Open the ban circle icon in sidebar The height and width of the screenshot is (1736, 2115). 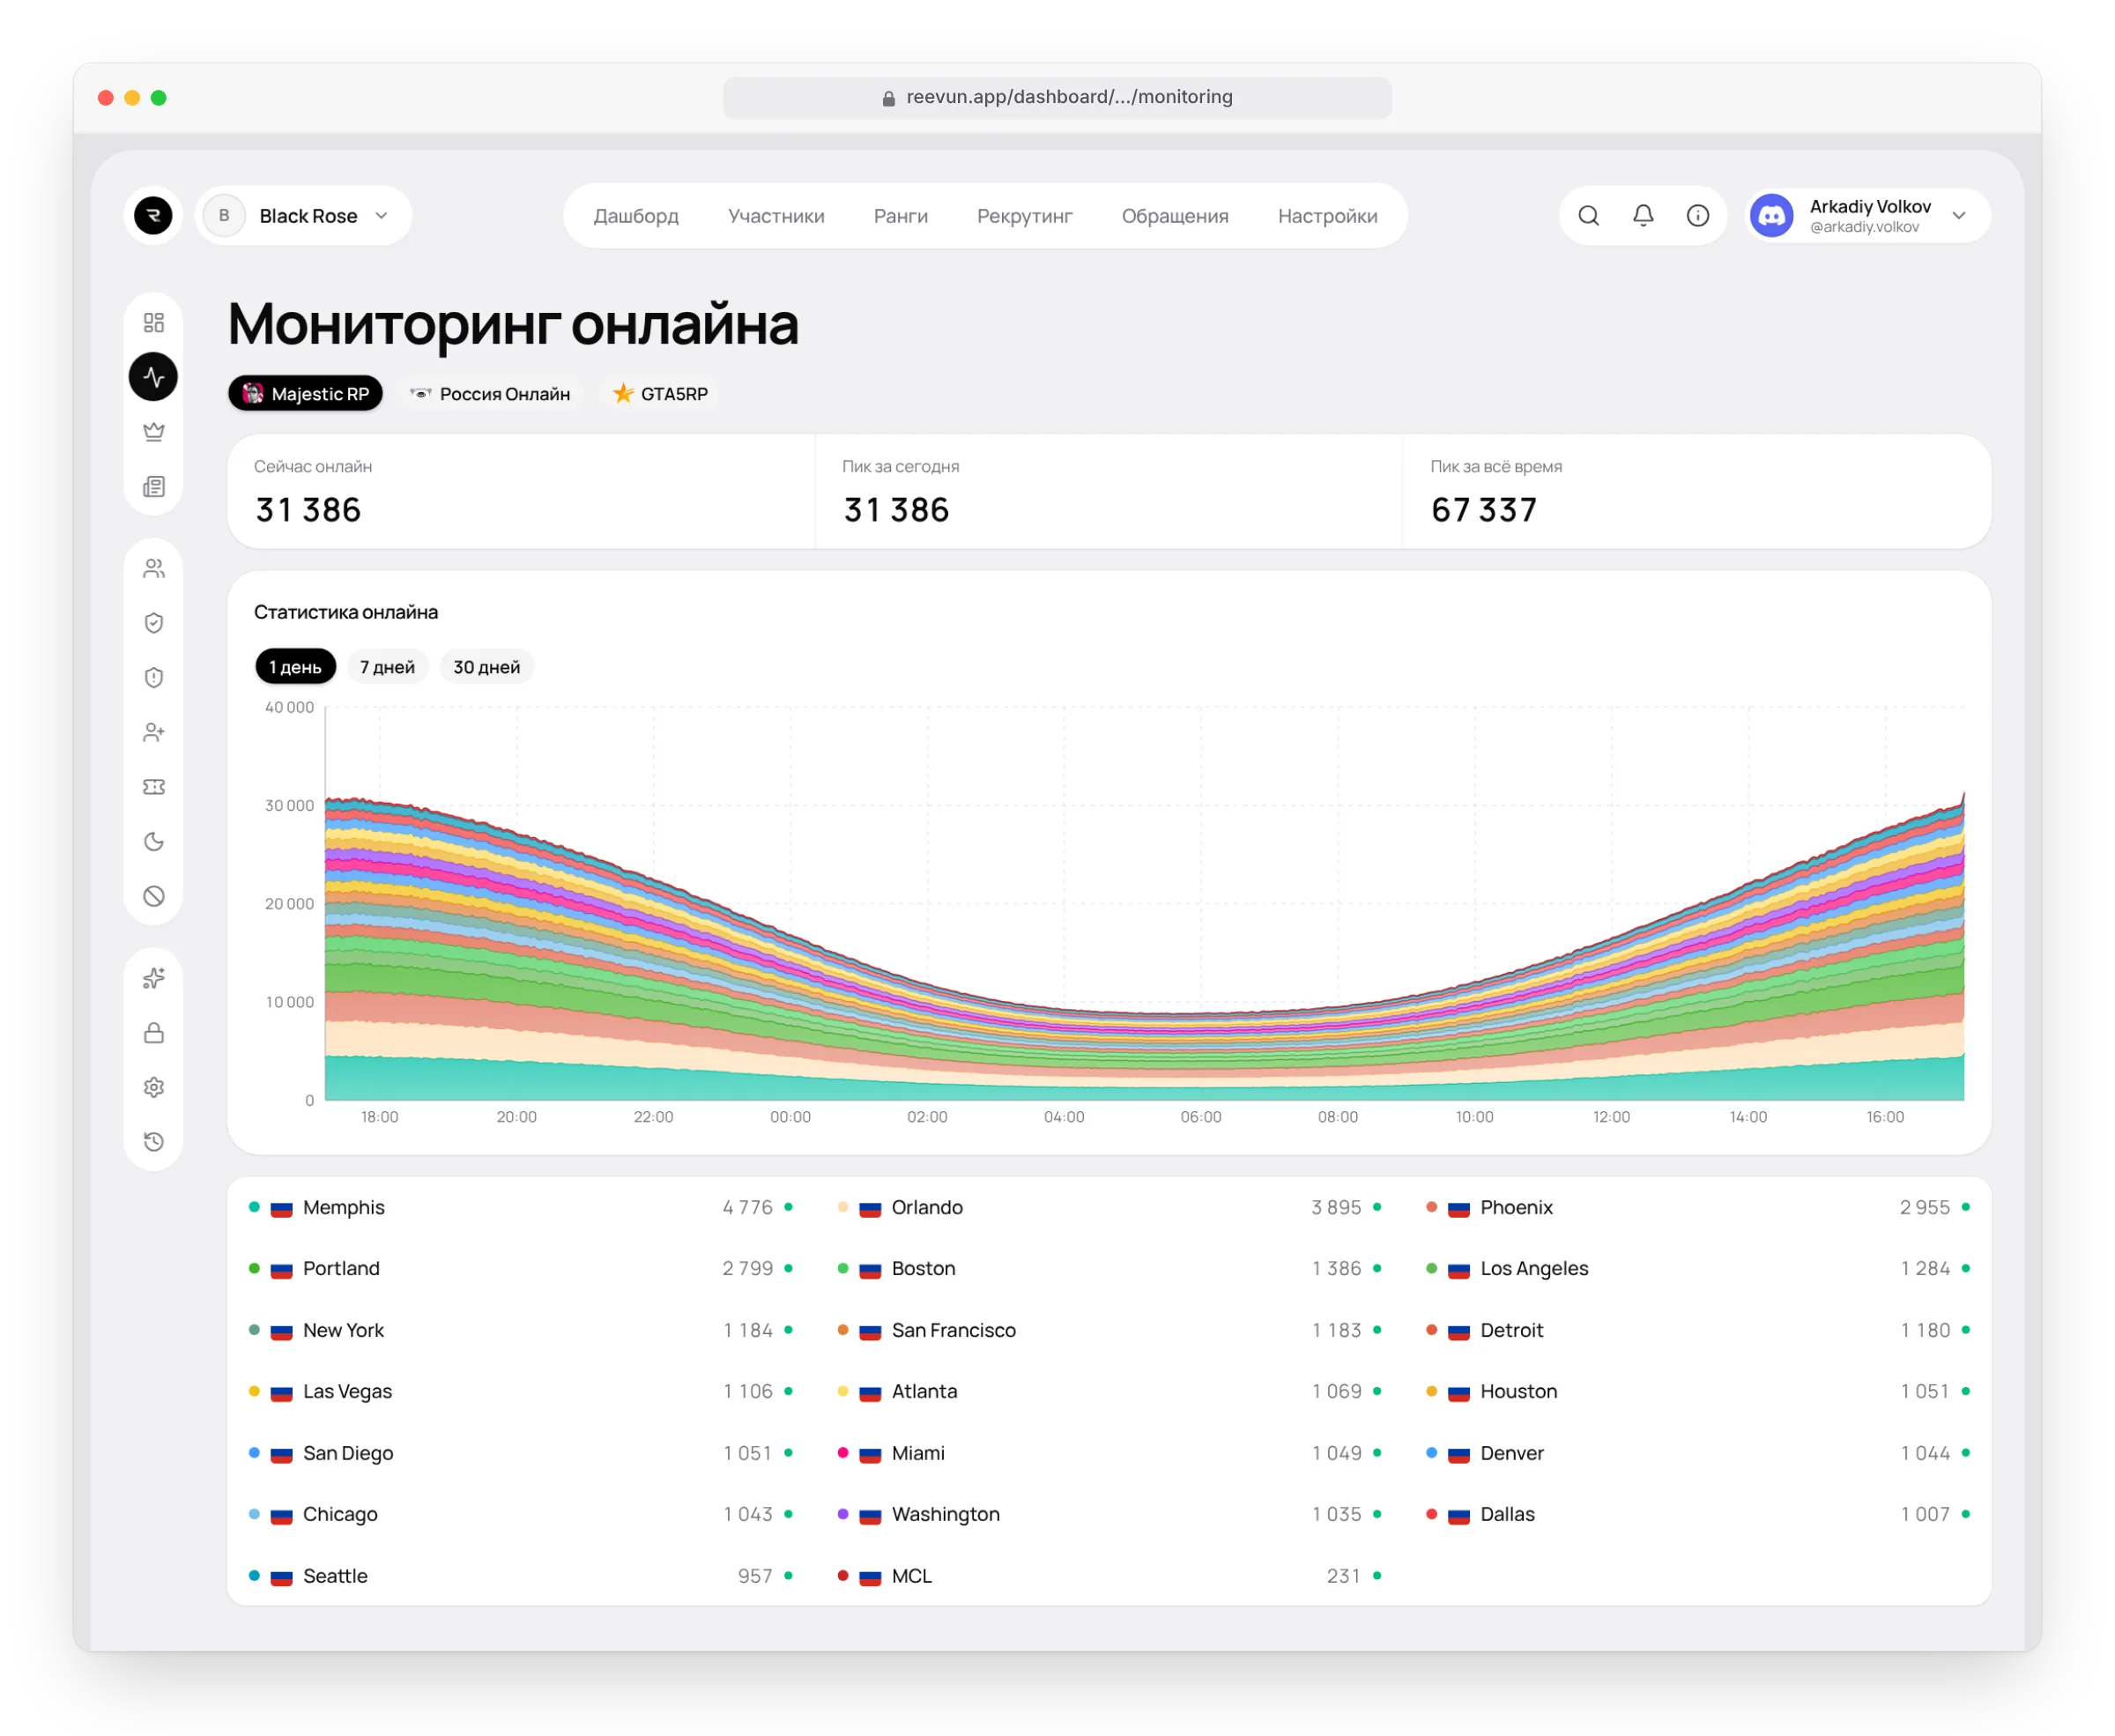coord(153,896)
